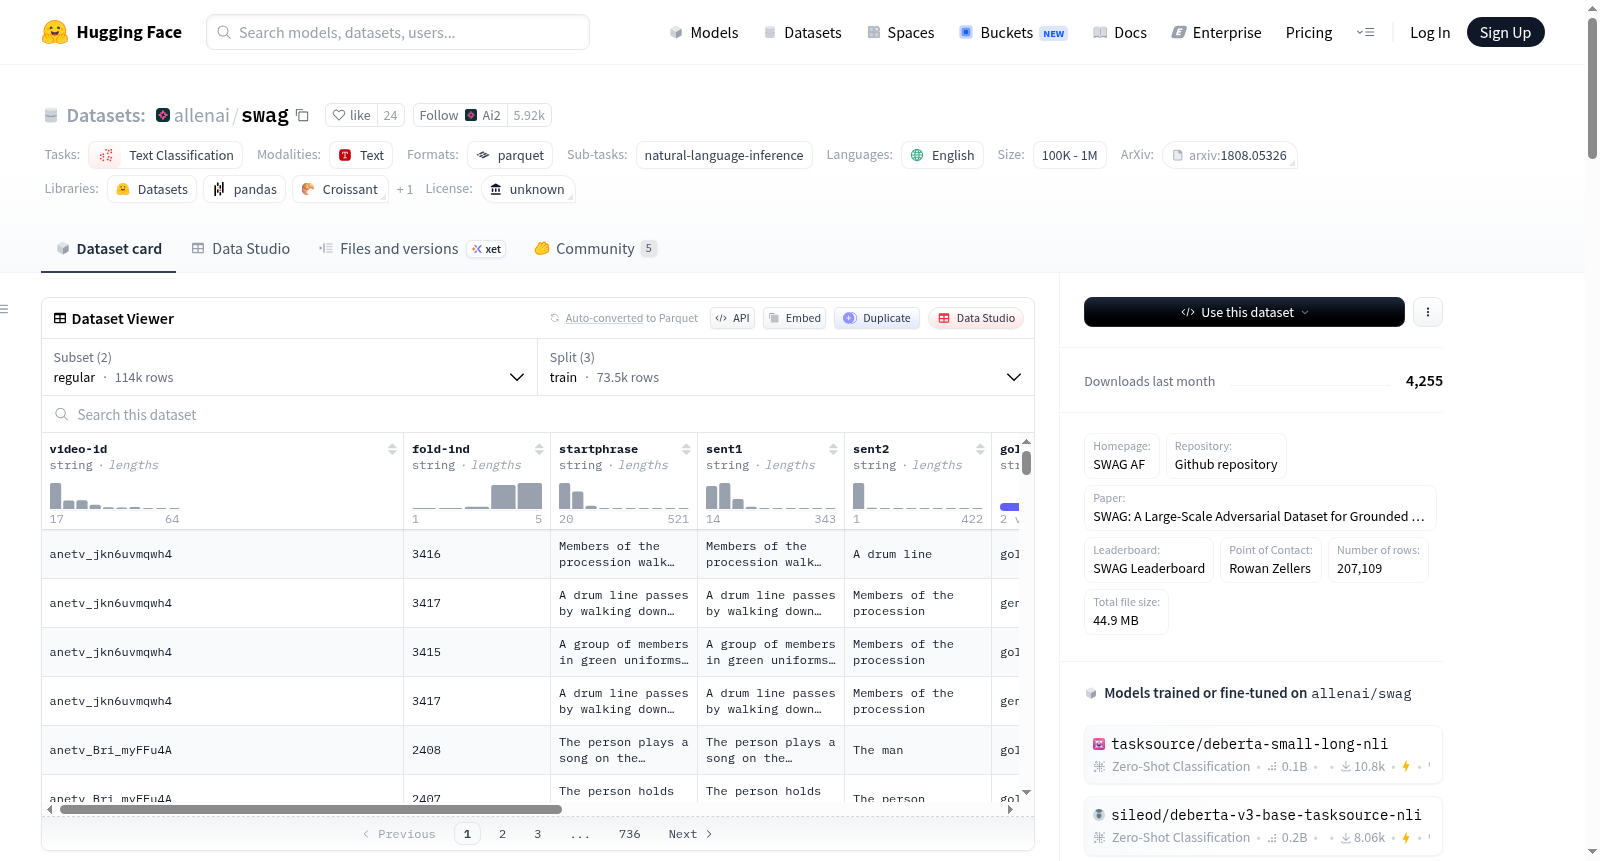
Task: Sort by the sent1 column arrows
Action: click(x=833, y=449)
